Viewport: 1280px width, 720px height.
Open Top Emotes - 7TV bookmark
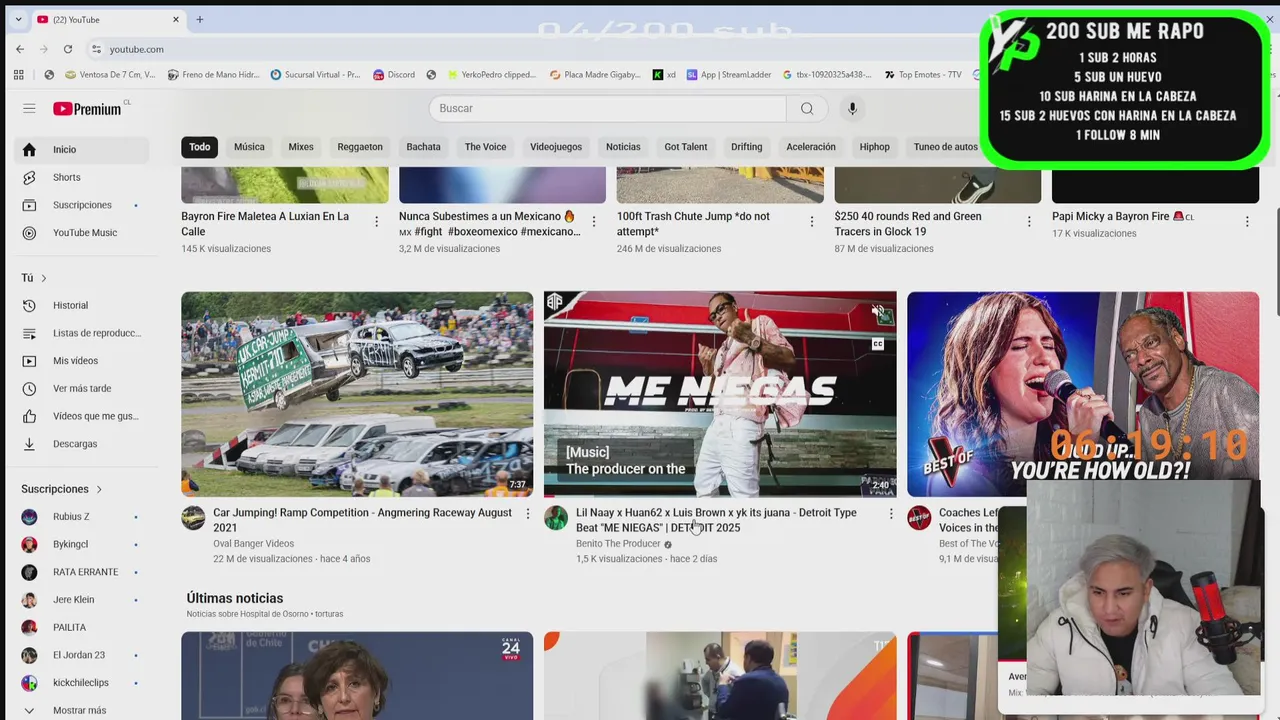tap(921, 74)
